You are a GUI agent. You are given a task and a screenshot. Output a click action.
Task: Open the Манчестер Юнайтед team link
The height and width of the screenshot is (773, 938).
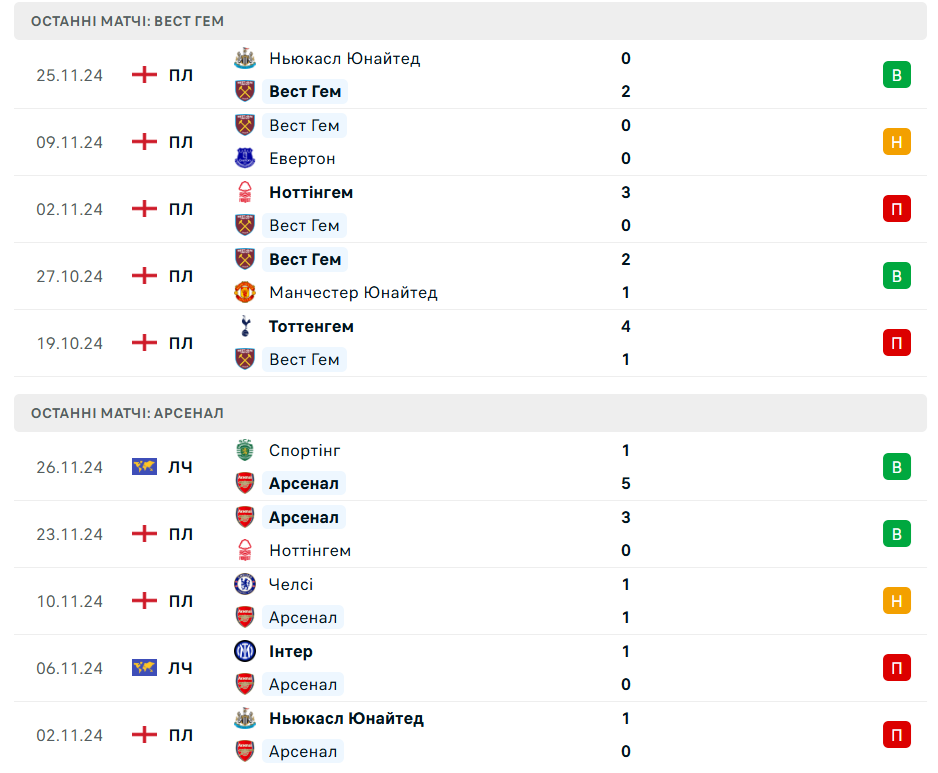click(x=353, y=293)
